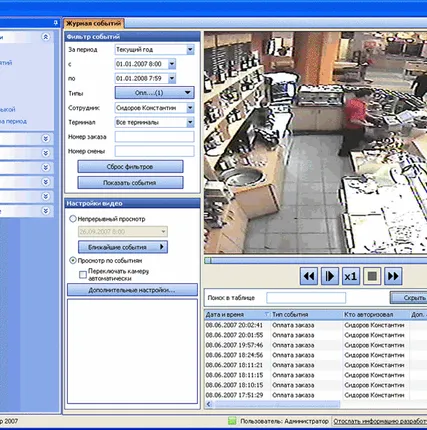Click the Номер смены input field
Viewport: 427px width, 430px height.
pyautogui.click(x=154, y=151)
